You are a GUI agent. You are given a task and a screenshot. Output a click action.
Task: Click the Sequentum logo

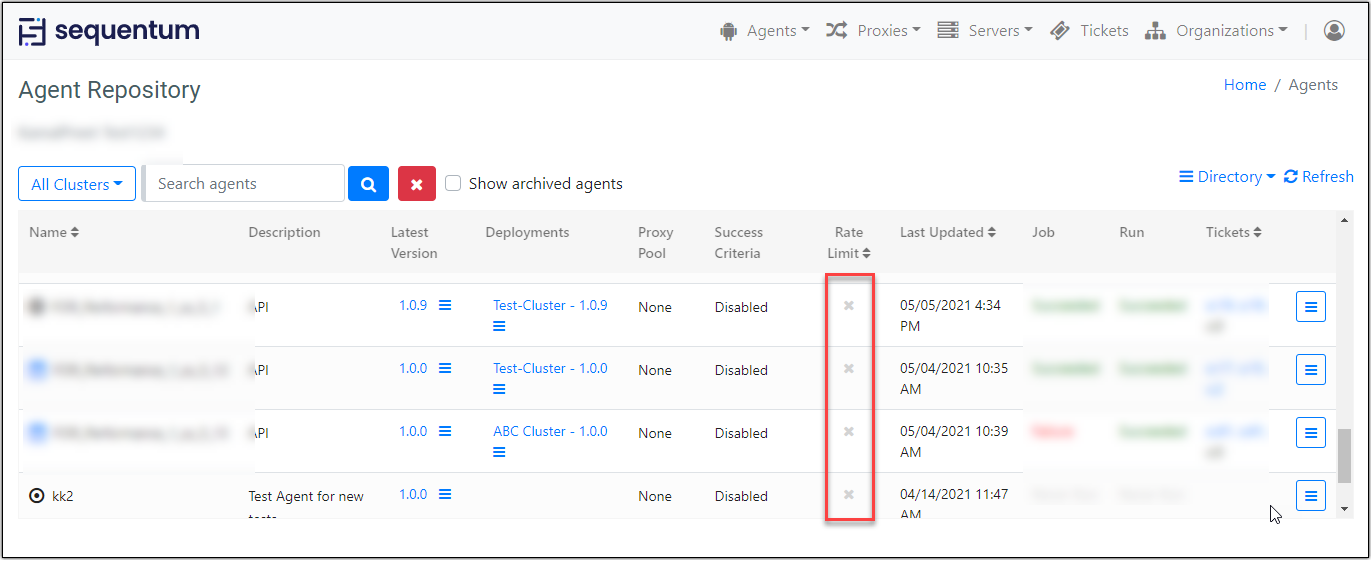[x=109, y=31]
